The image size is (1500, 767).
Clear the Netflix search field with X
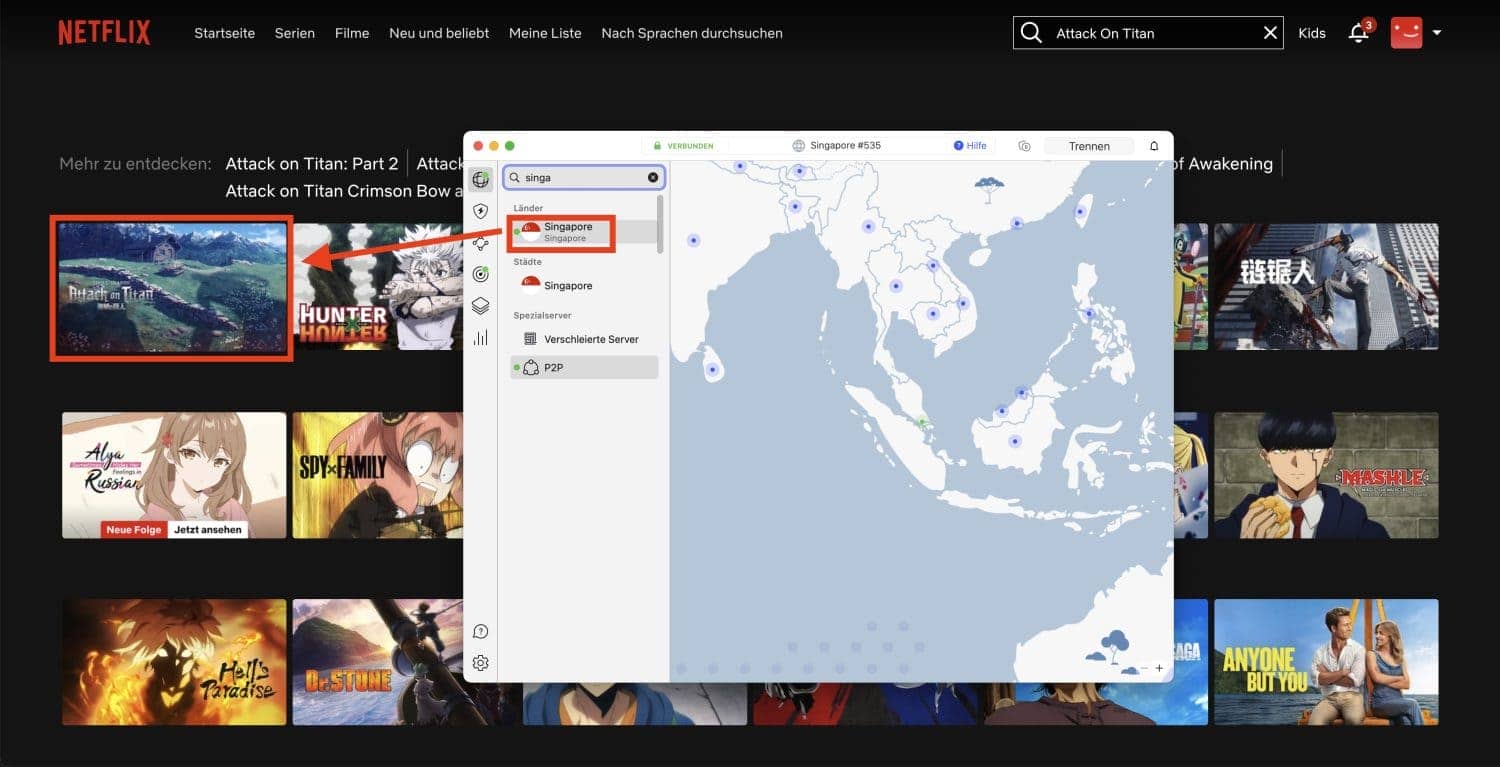click(1270, 33)
